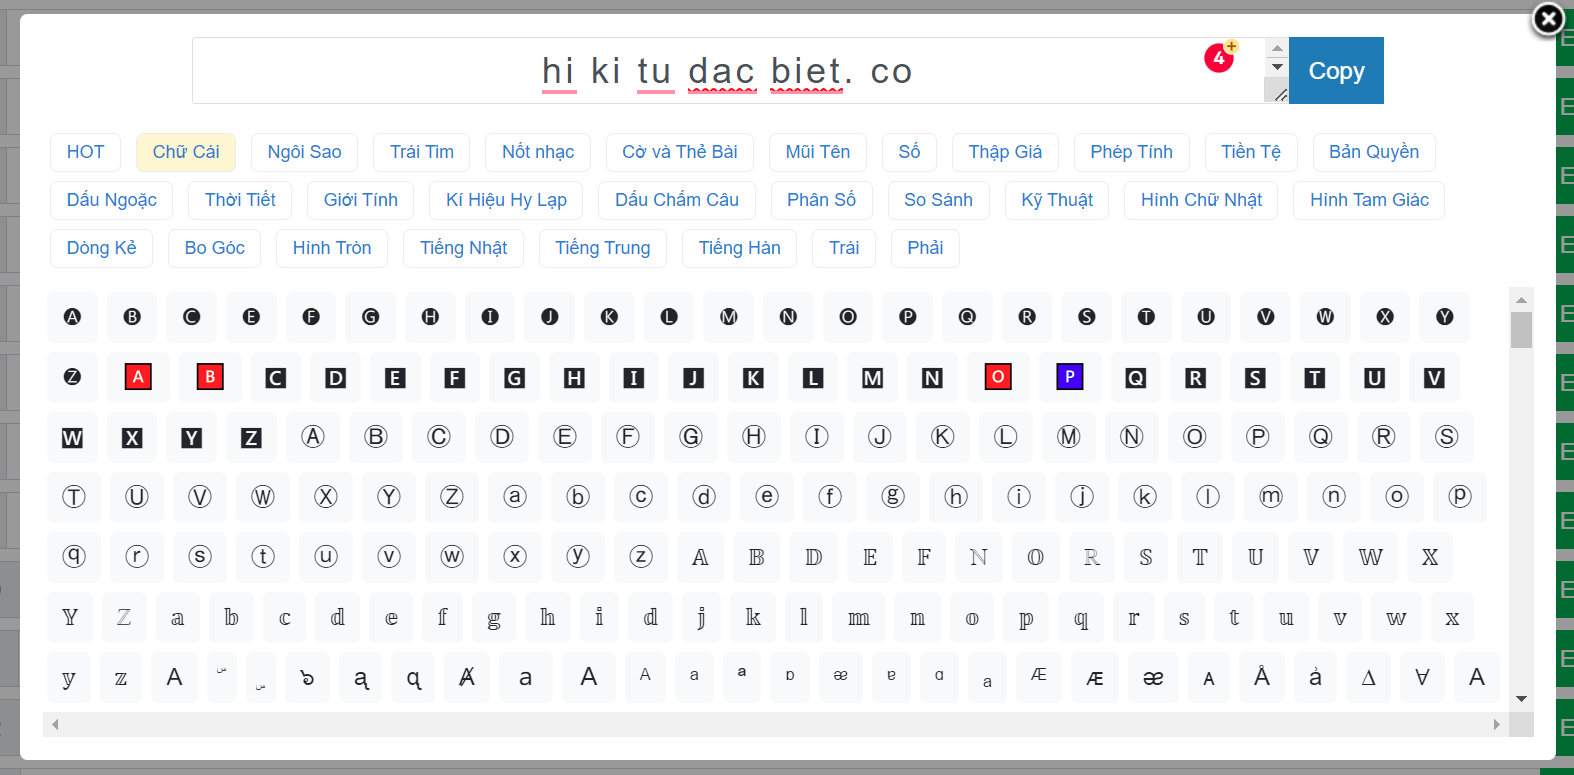The width and height of the screenshot is (1574, 775).
Task: Choose the black square Q symbol
Action: [1135, 377]
